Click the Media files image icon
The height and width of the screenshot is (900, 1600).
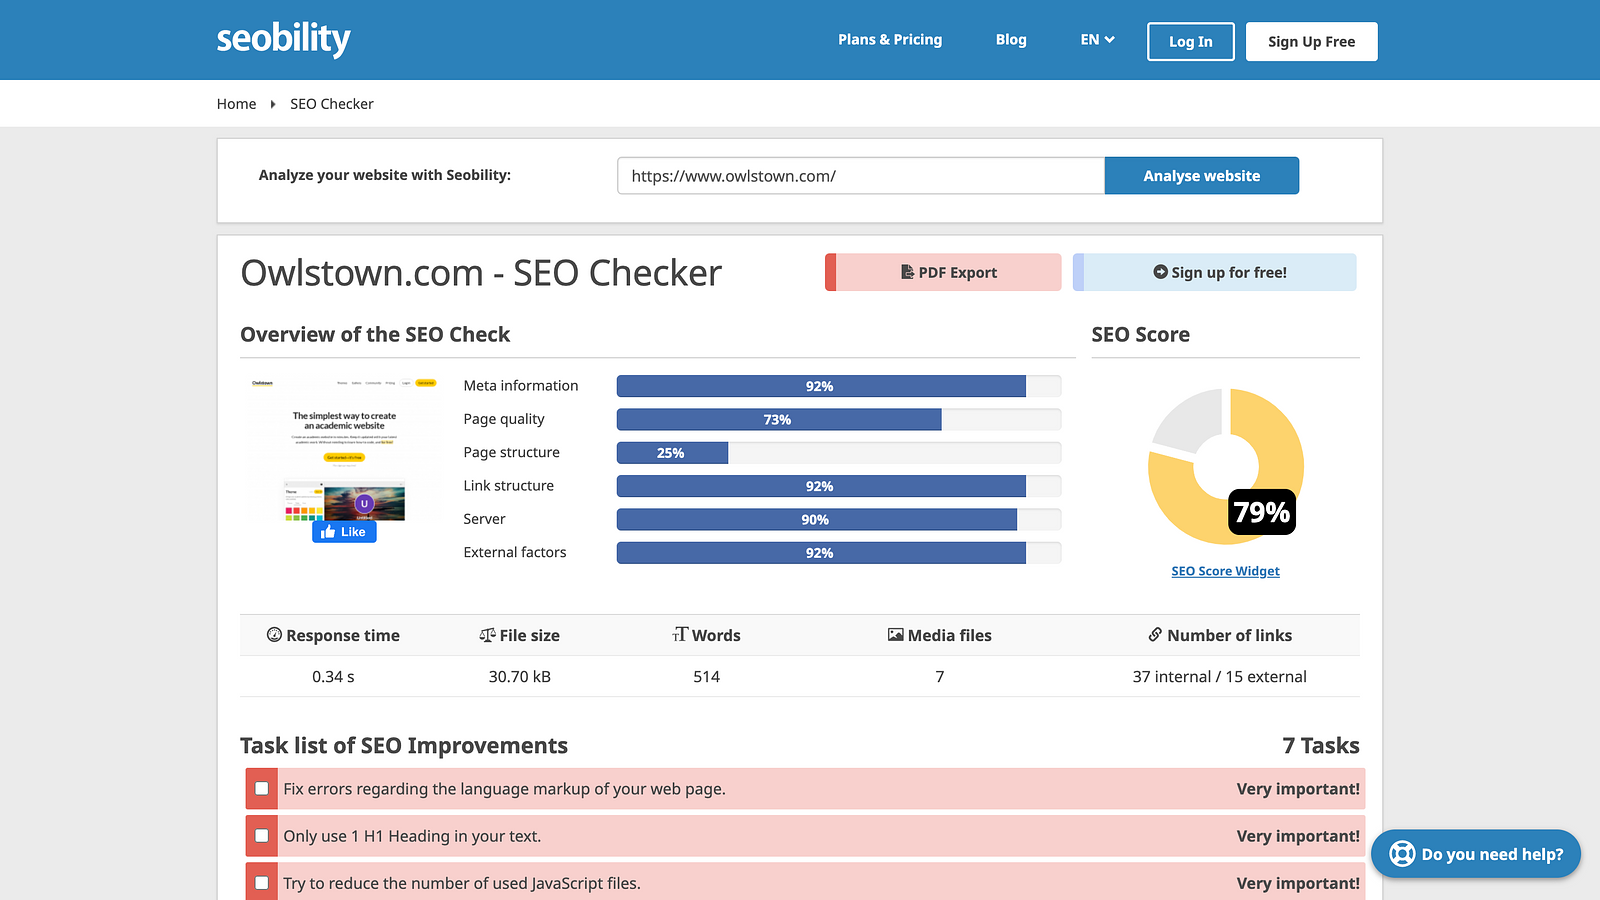(896, 635)
